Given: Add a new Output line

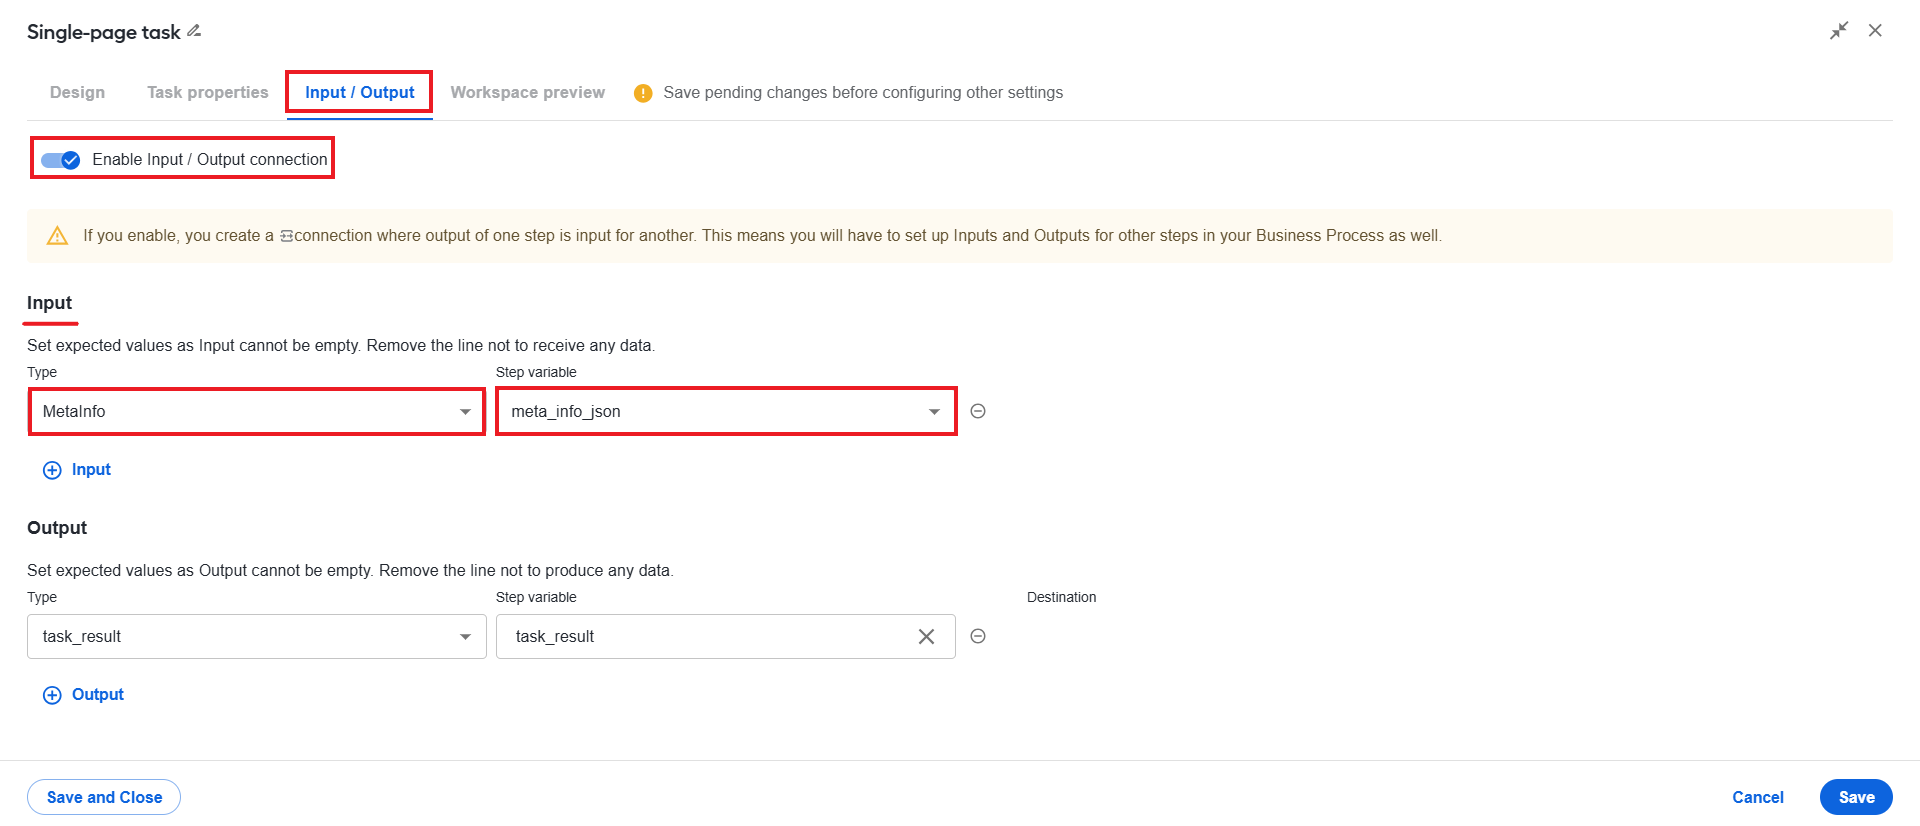Looking at the screenshot, I should coord(83,695).
